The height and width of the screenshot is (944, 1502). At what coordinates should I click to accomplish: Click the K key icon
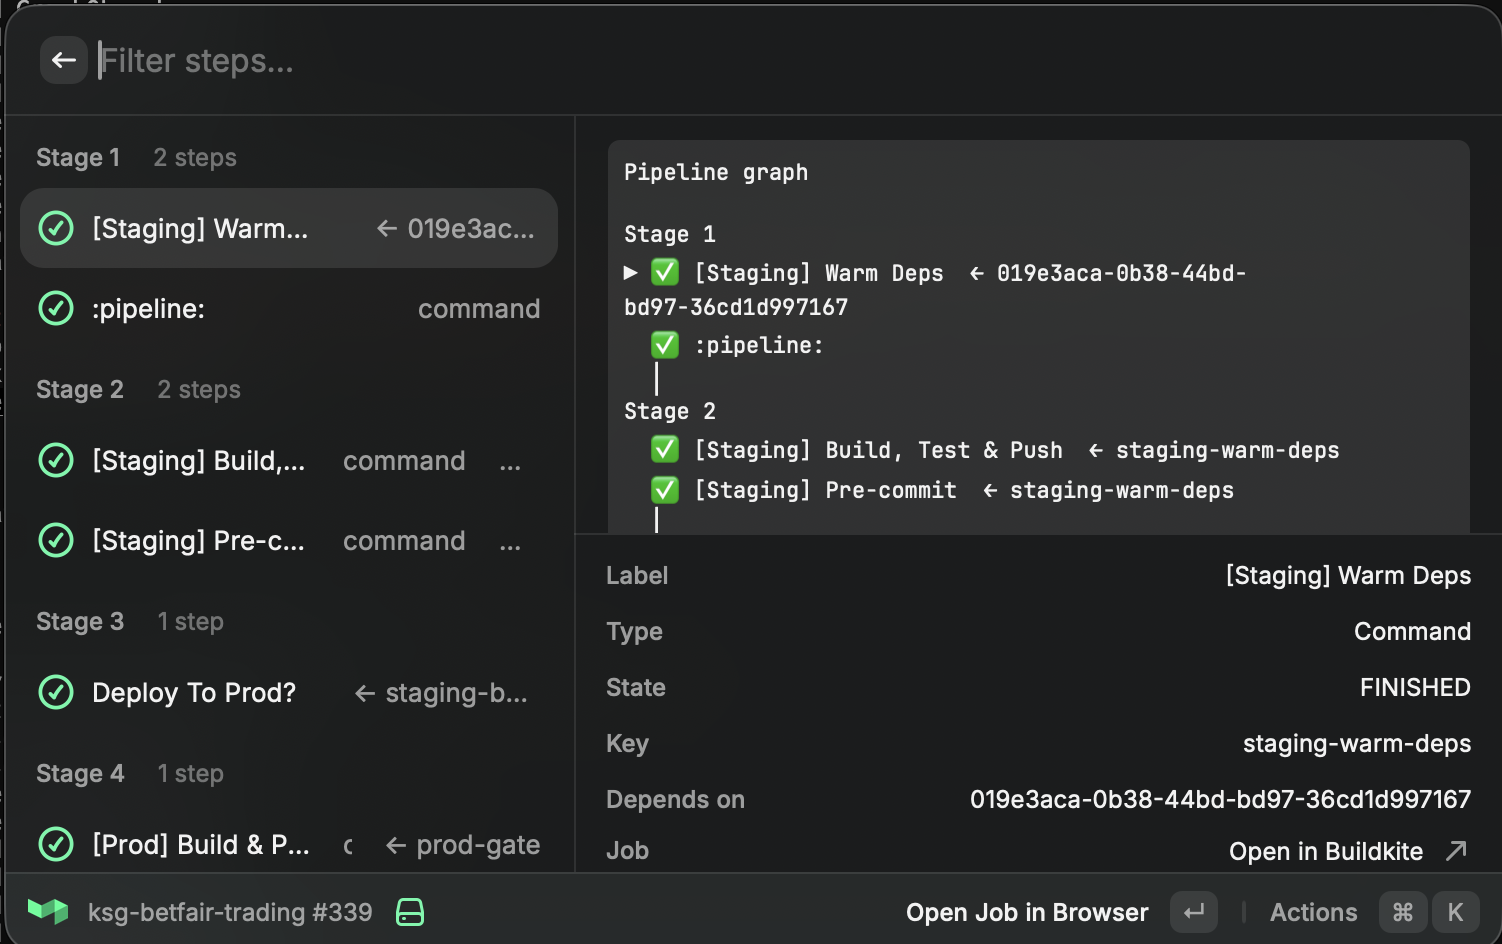[x=1455, y=912]
